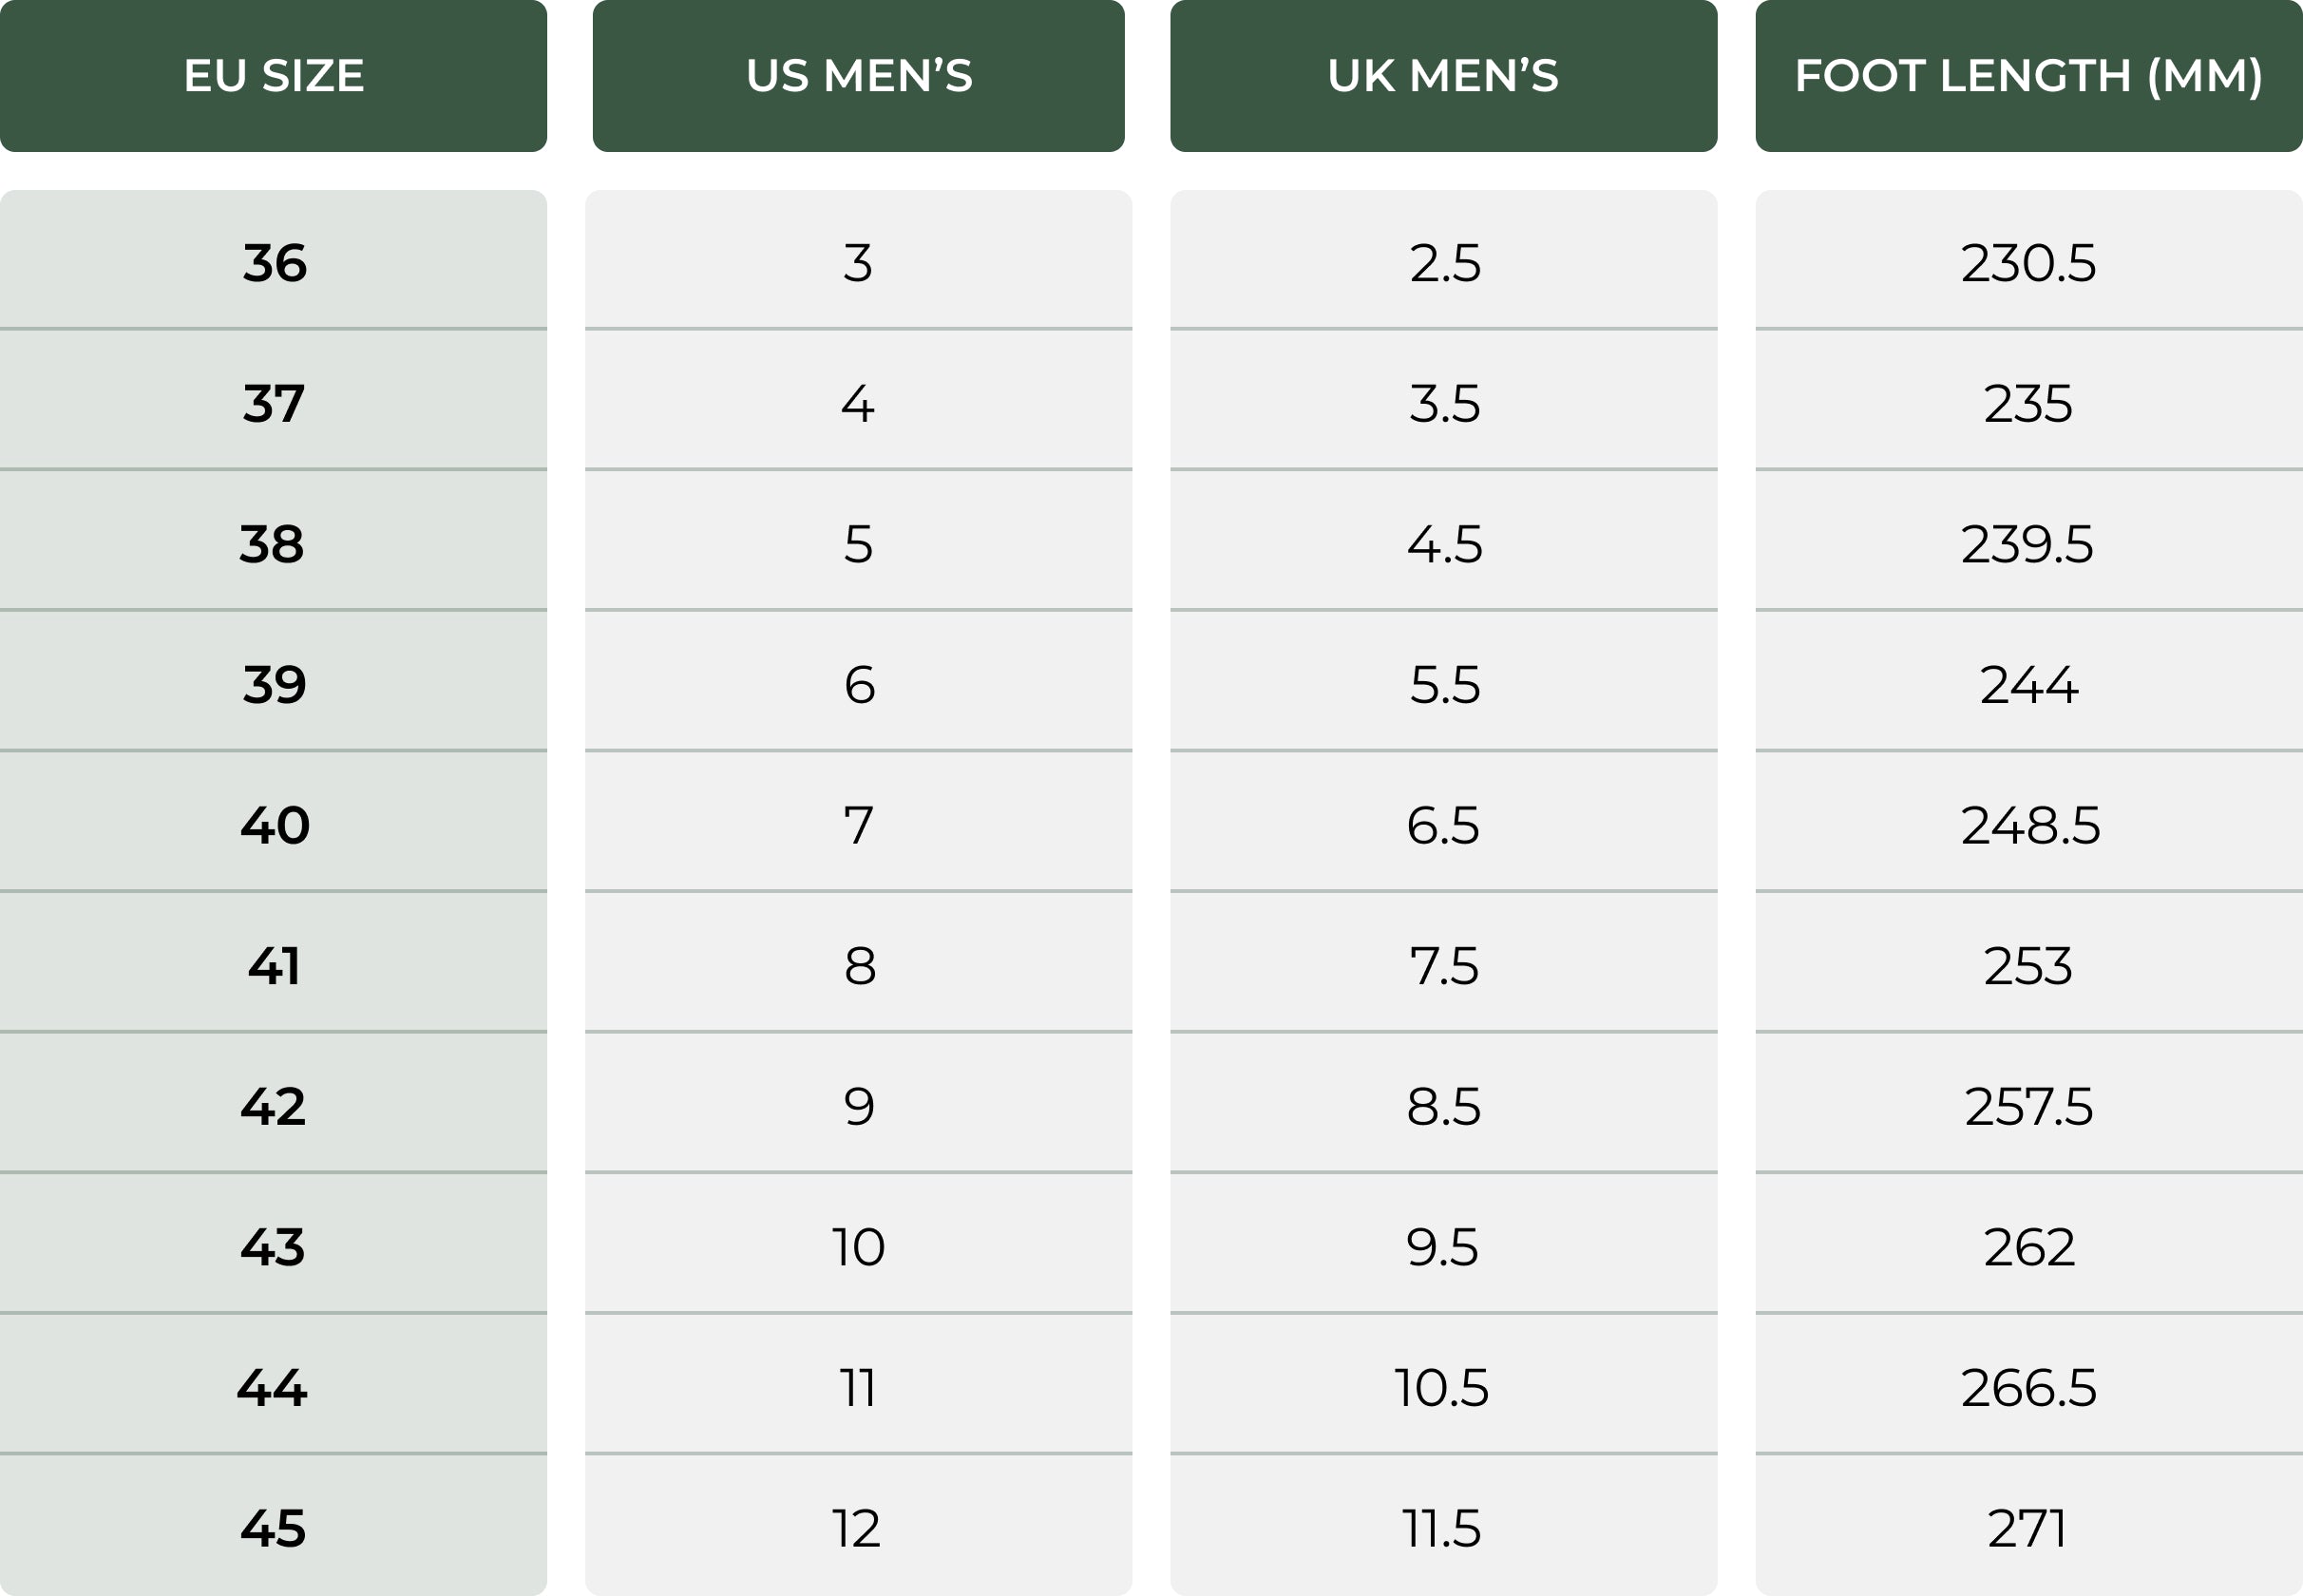This screenshot has height=1596, width=2303.
Task: Click UK men's size 5.5 cell
Action: (x=1443, y=681)
